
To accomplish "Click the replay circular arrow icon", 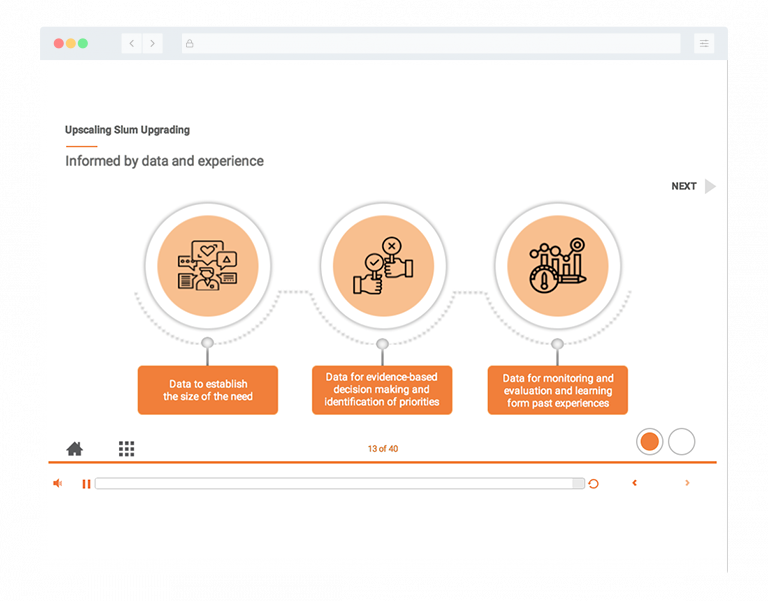I will [593, 483].
